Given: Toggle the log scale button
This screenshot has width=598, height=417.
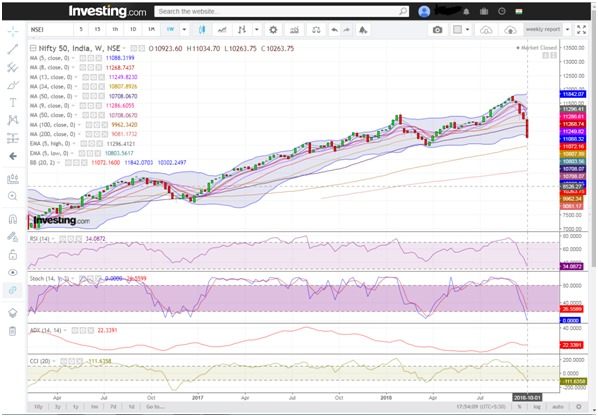Looking at the screenshot, I should coord(537,407).
